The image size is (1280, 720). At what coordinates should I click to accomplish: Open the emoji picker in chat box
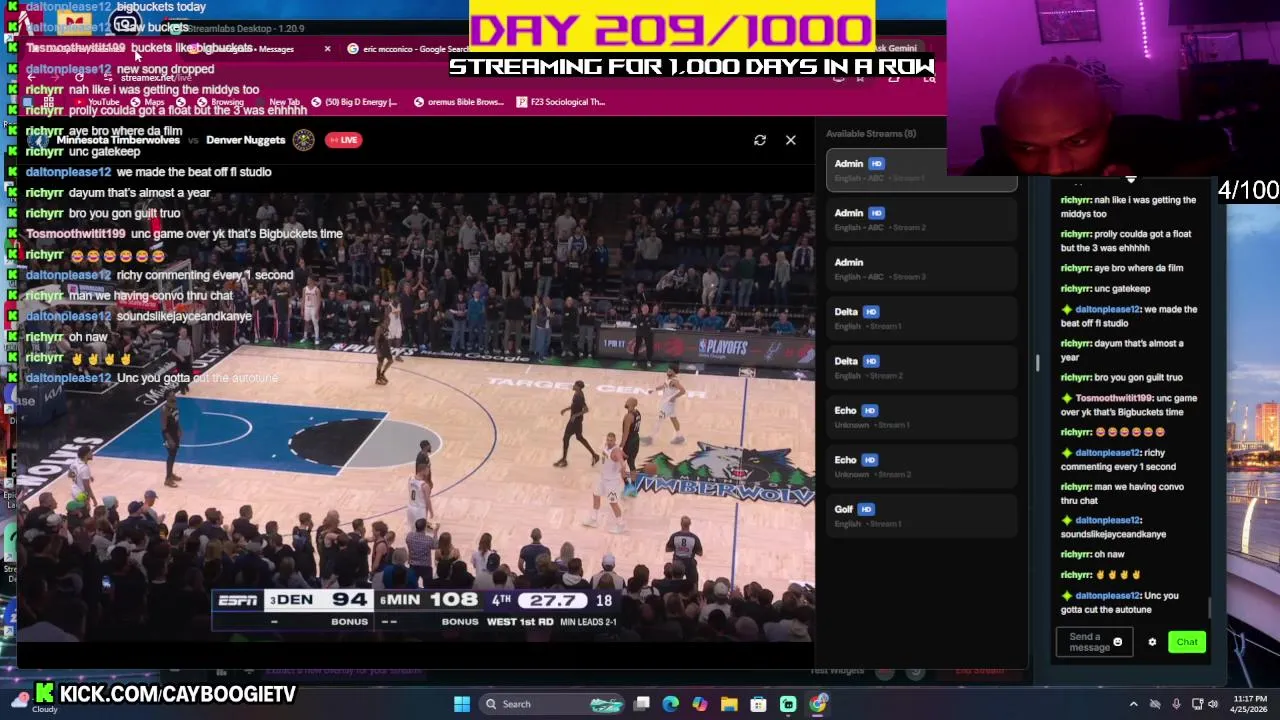[x=1118, y=642]
